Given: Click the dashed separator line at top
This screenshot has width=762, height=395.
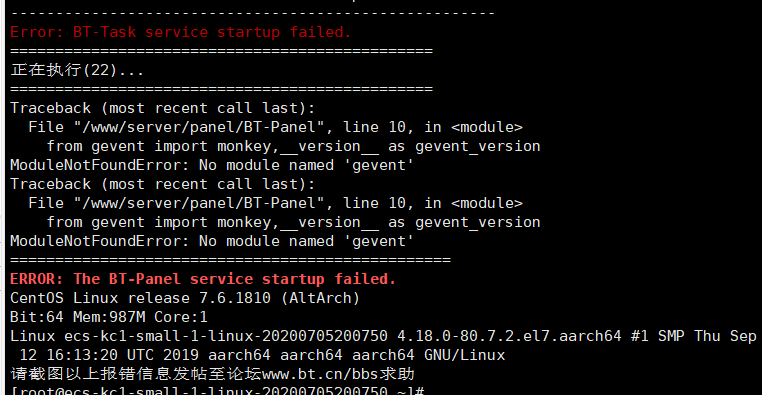Looking at the screenshot, I should (252, 13).
